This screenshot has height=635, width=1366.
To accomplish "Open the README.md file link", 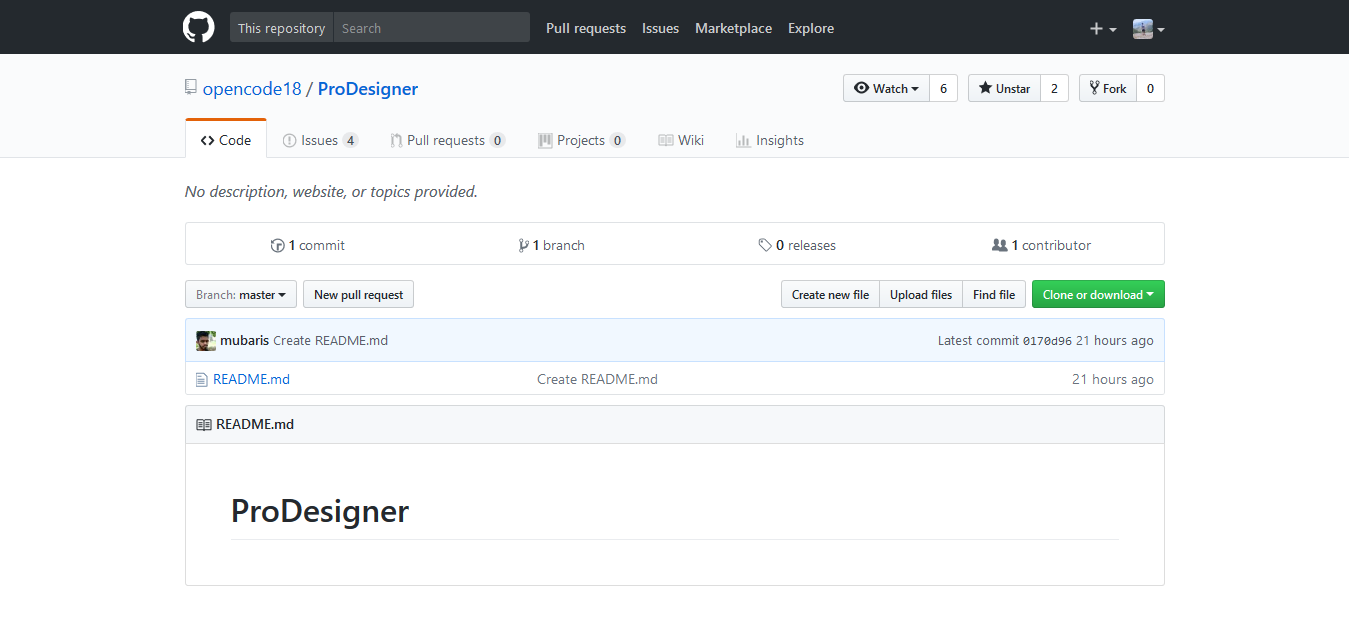I will [x=251, y=379].
